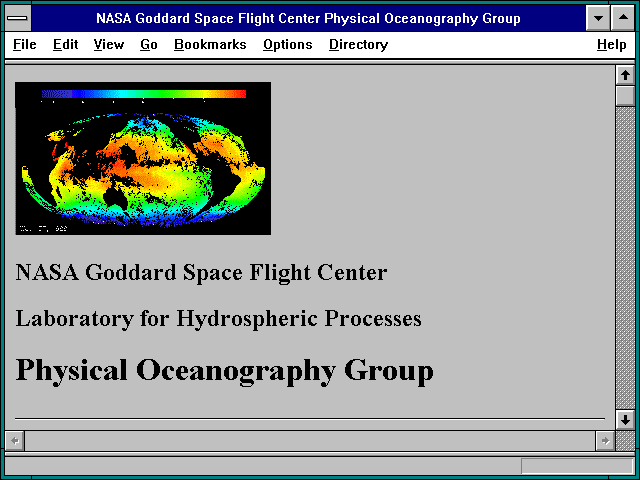Click the minimize down-arrow button
This screenshot has height=480, width=640.
click(x=598, y=18)
